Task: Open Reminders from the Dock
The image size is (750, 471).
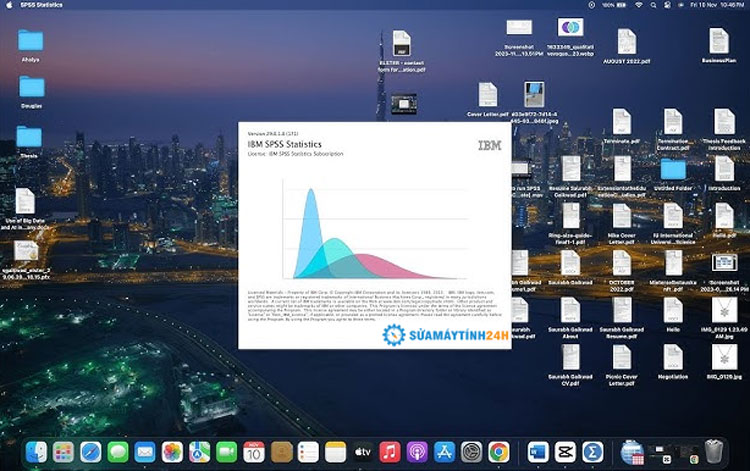Action: [308, 452]
